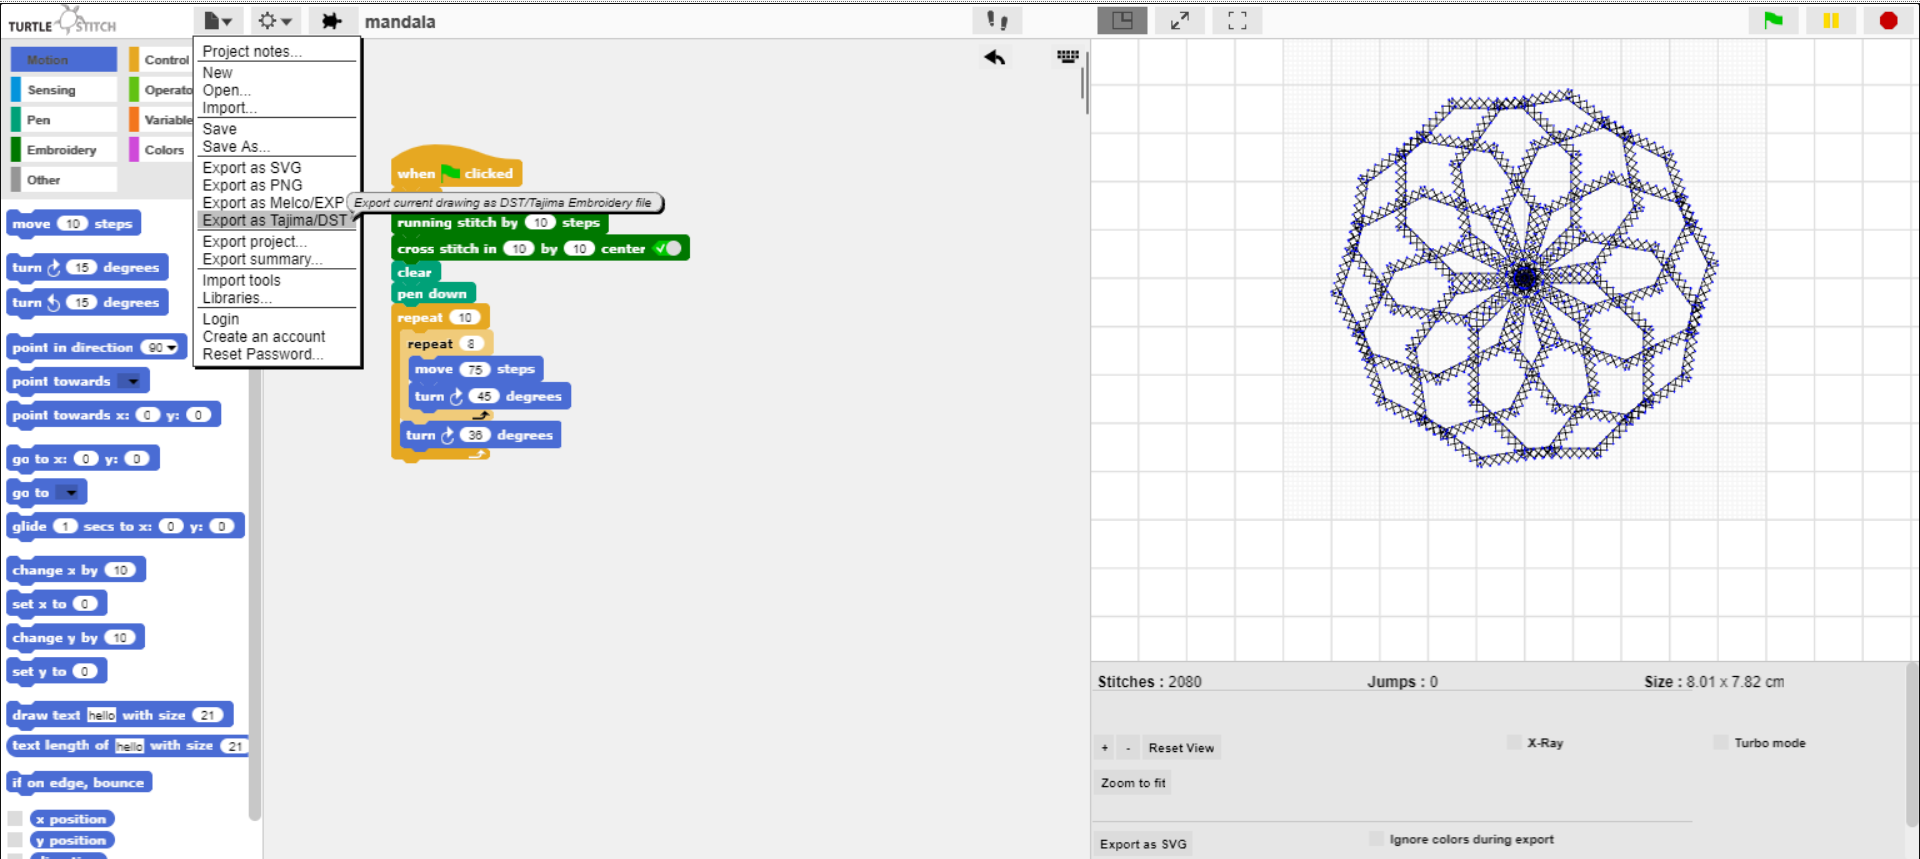The height and width of the screenshot is (859, 1920).
Task: Select Pen block category
Action: point(64,120)
